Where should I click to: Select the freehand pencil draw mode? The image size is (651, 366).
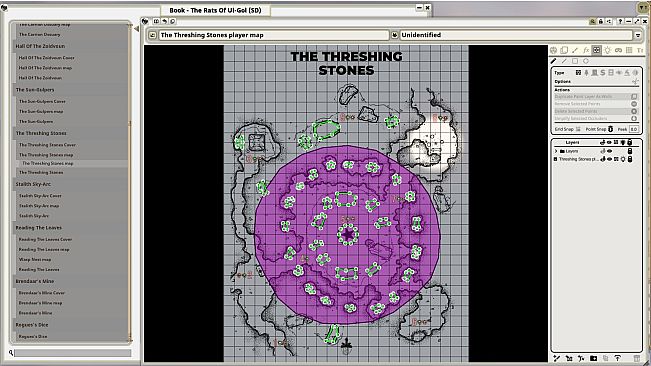point(553,61)
